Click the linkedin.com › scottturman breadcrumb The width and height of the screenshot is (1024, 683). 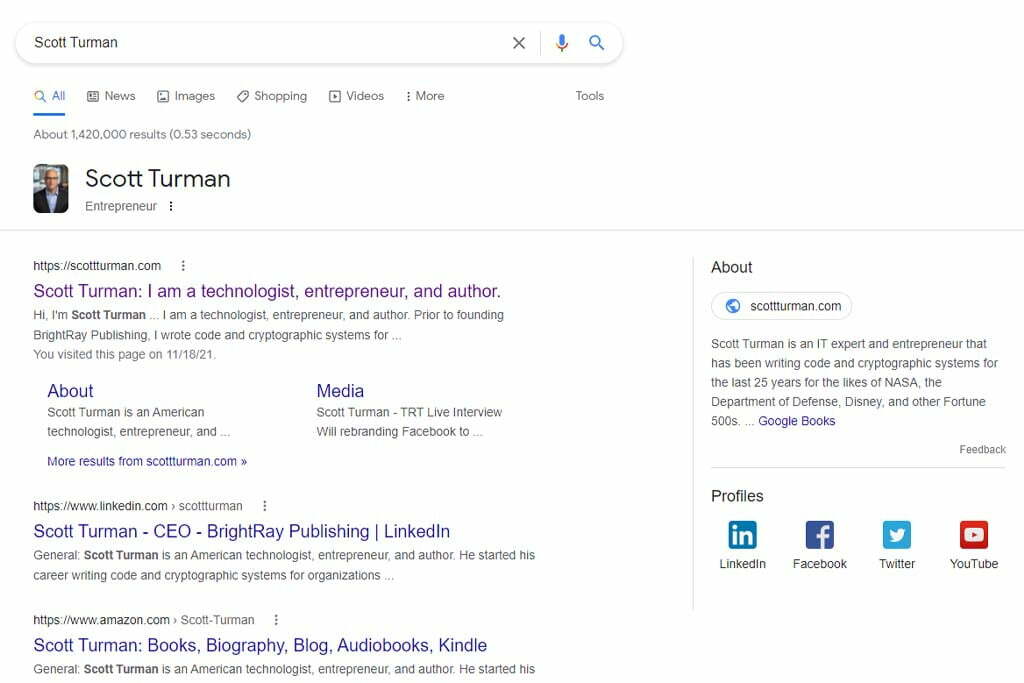pos(138,506)
